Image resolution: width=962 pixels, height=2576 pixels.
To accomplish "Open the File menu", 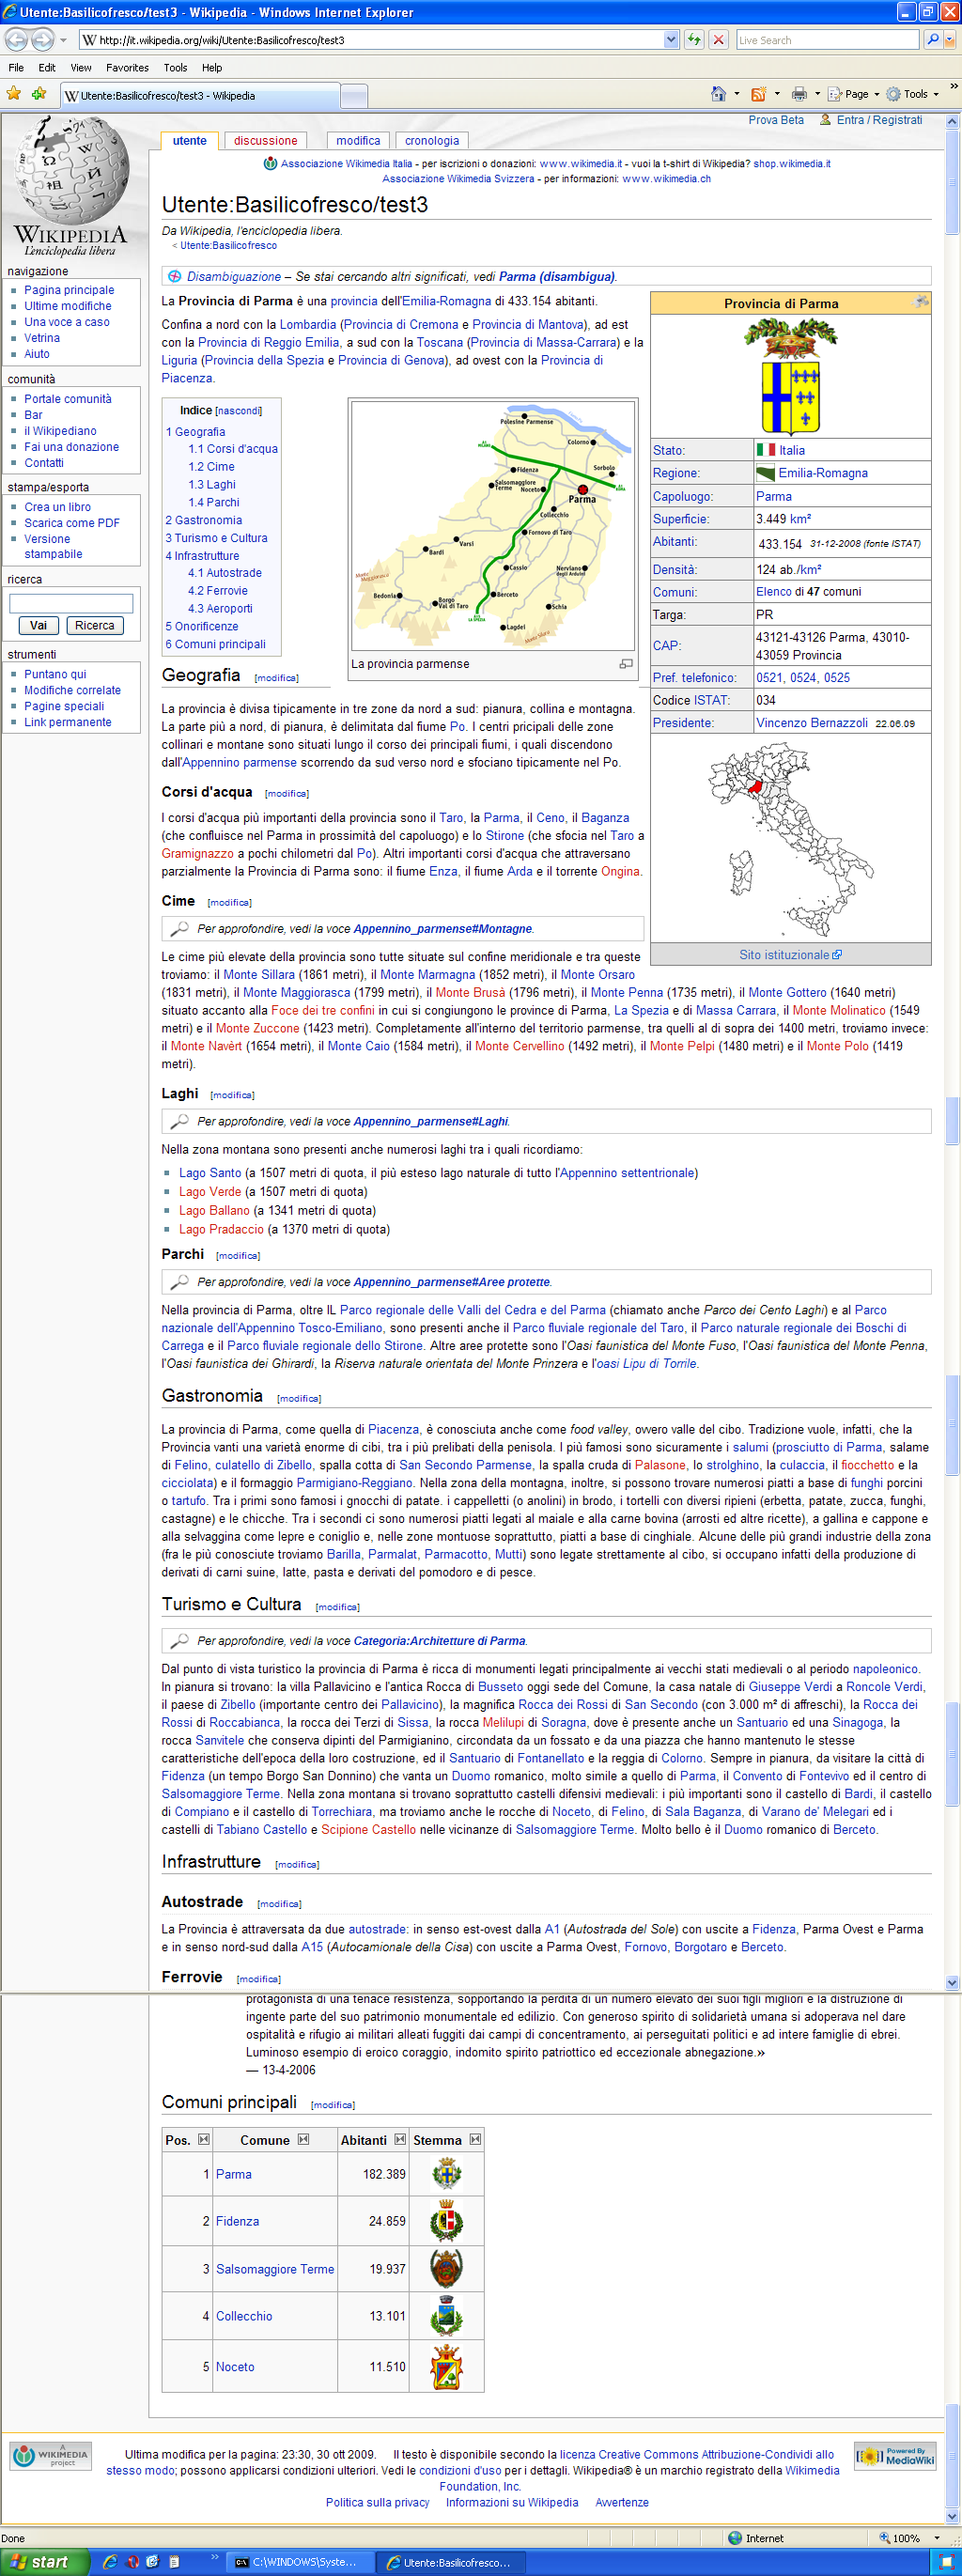I will click(x=16, y=68).
